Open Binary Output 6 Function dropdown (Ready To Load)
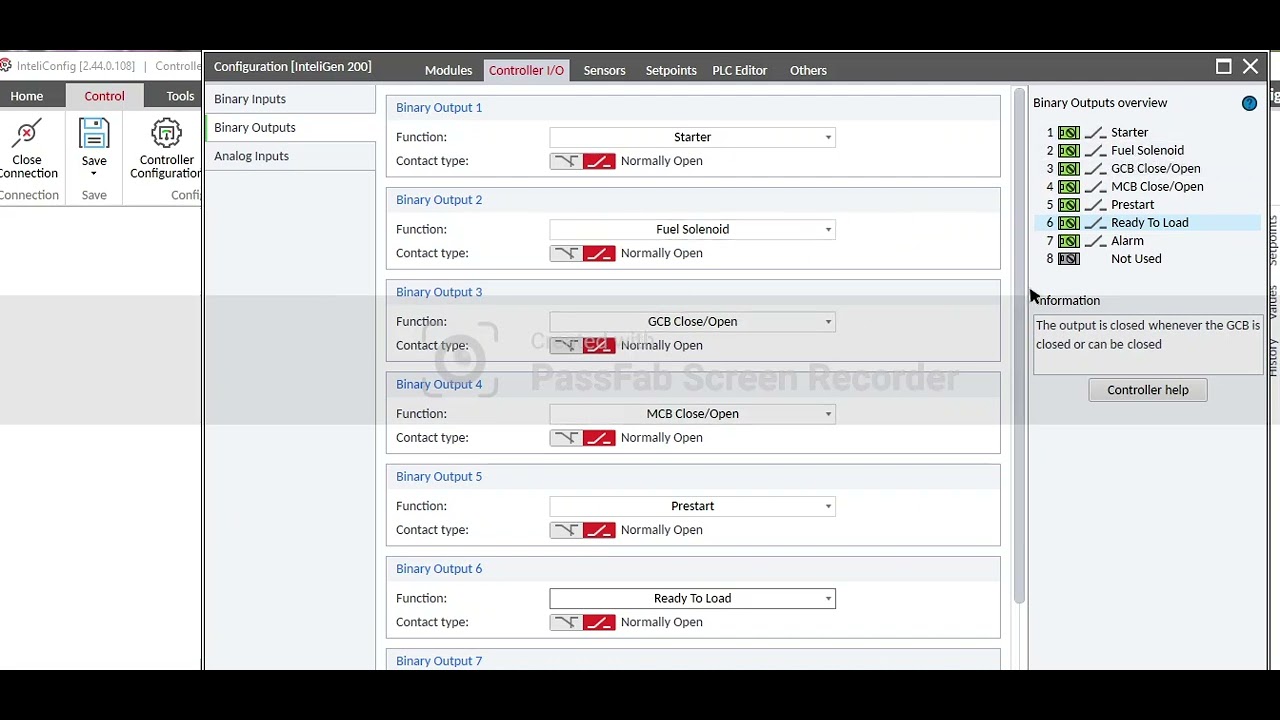The height and width of the screenshot is (720, 1280). click(x=692, y=598)
